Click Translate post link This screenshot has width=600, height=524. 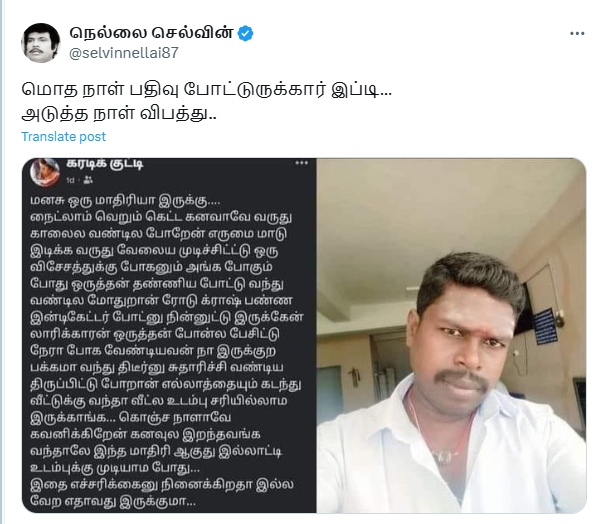tap(64, 137)
